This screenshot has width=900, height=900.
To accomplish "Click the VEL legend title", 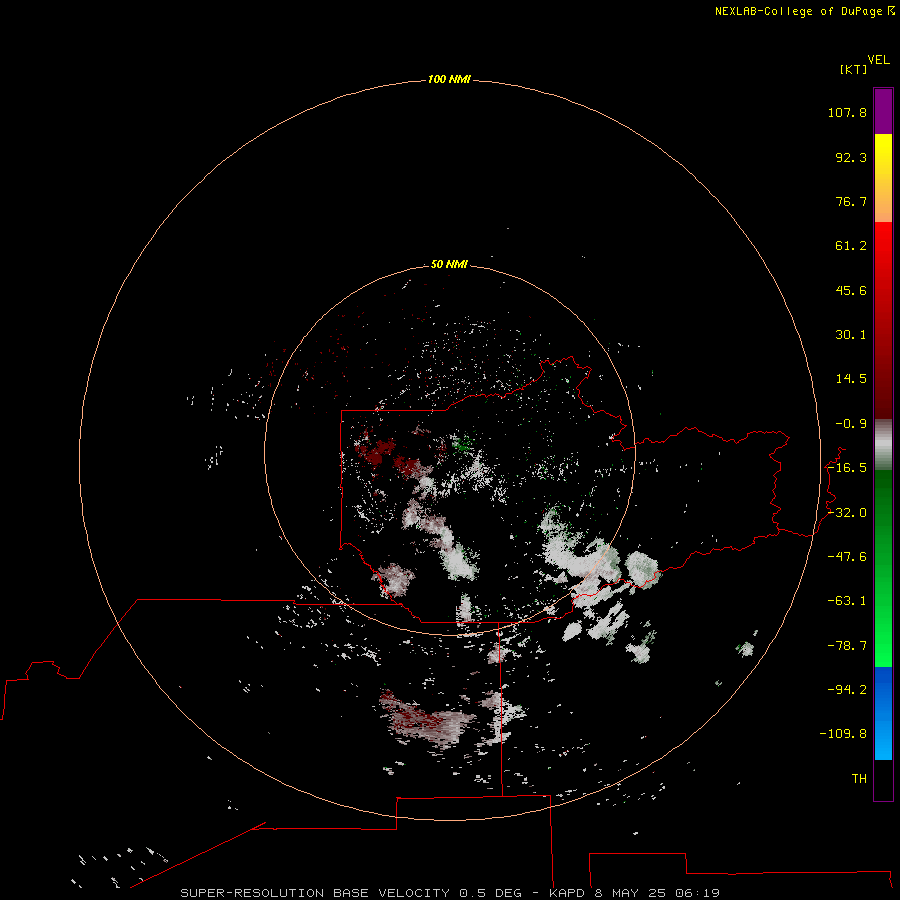I will [x=878, y=60].
